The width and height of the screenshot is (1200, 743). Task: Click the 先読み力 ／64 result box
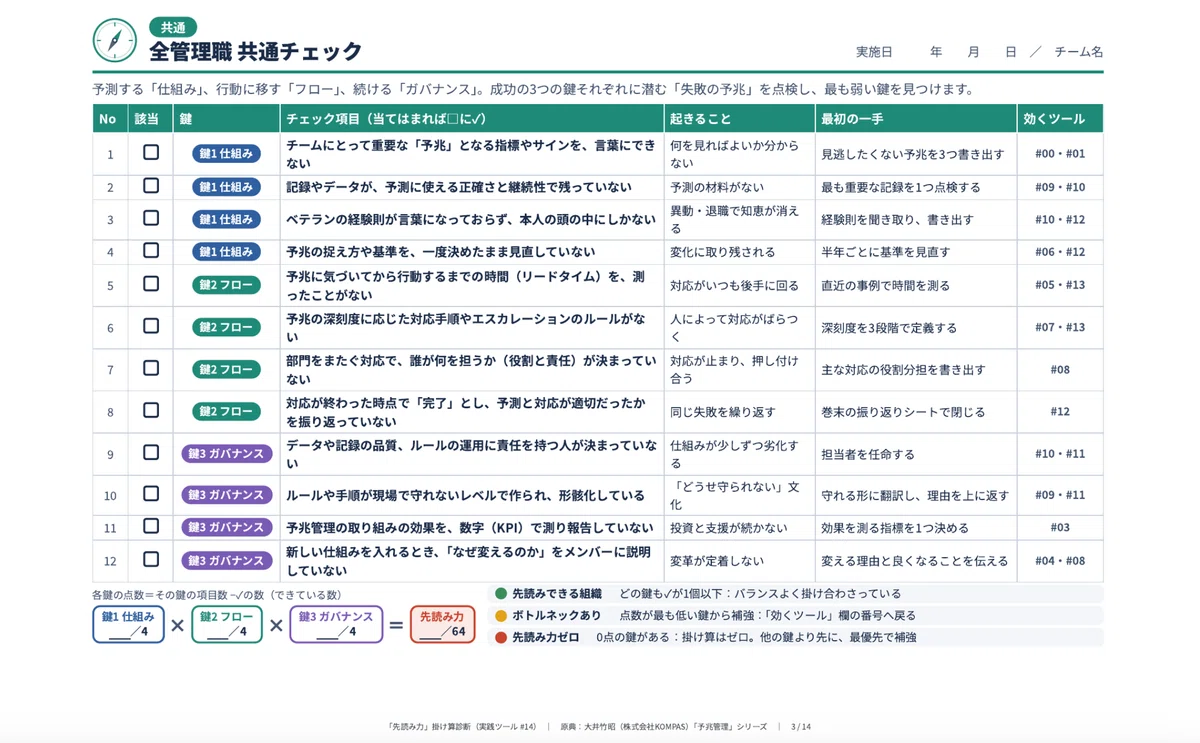[x=443, y=625]
